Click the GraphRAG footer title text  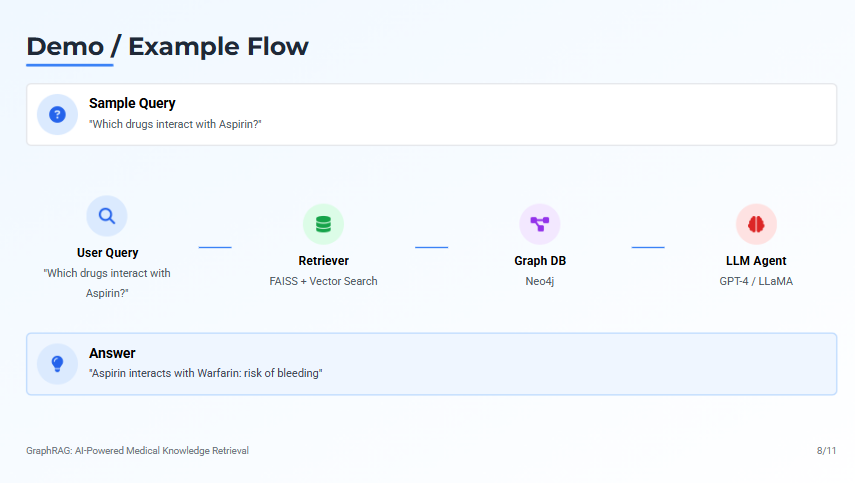click(137, 451)
